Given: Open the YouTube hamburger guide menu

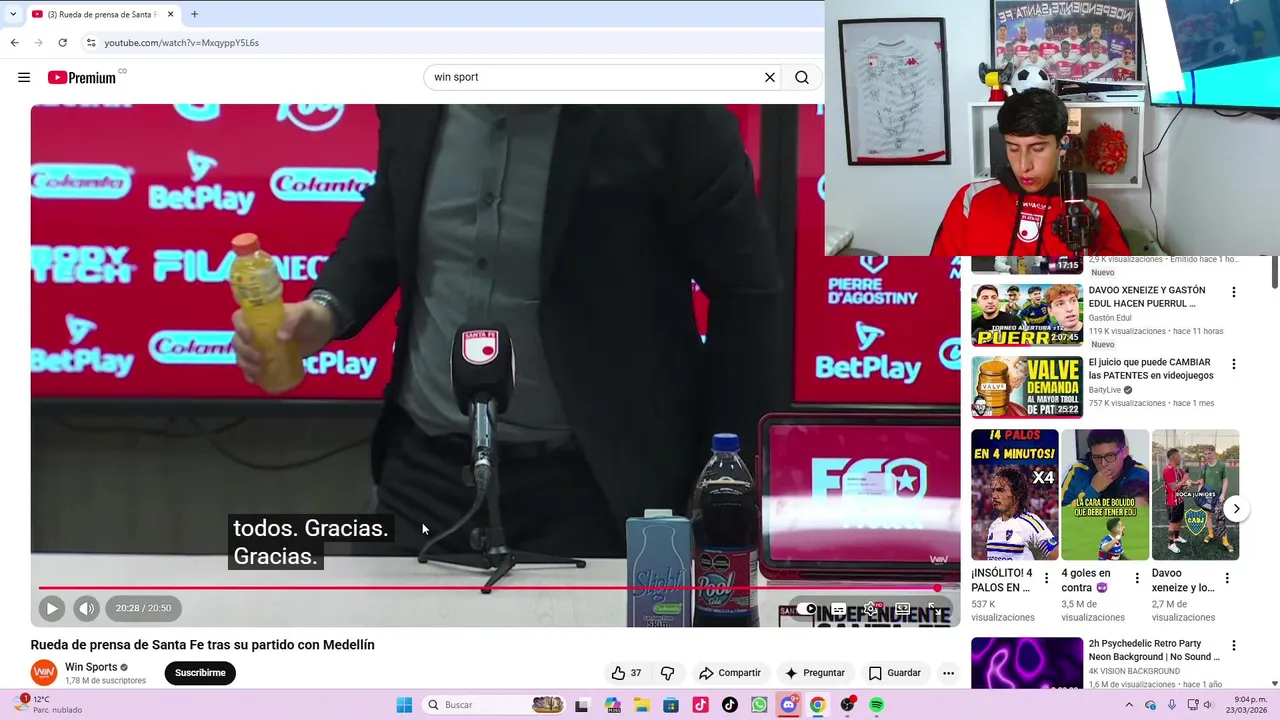Looking at the screenshot, I should [24, 77].
